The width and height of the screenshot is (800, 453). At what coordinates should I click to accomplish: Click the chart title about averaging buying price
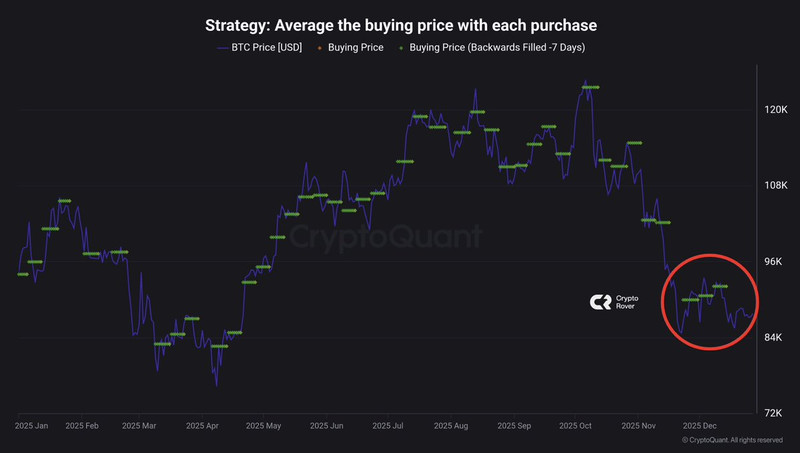pyautogui.click(x=400, y=24)
